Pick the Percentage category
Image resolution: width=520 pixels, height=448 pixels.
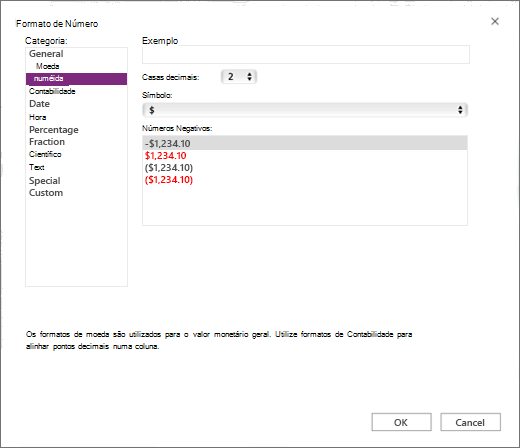54,130
